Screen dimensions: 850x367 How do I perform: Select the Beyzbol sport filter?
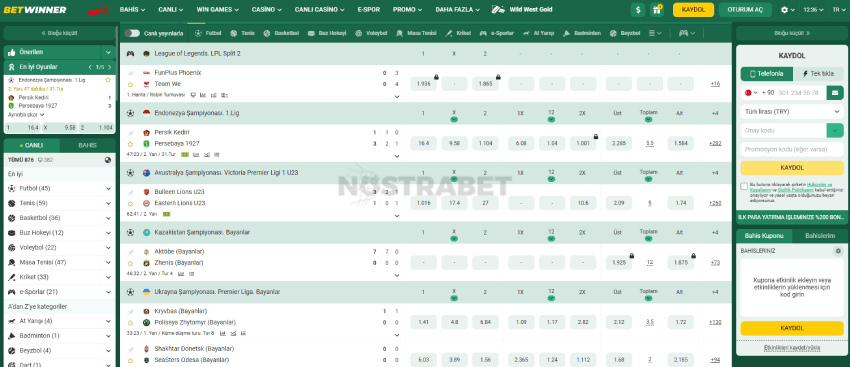(625, 33)
